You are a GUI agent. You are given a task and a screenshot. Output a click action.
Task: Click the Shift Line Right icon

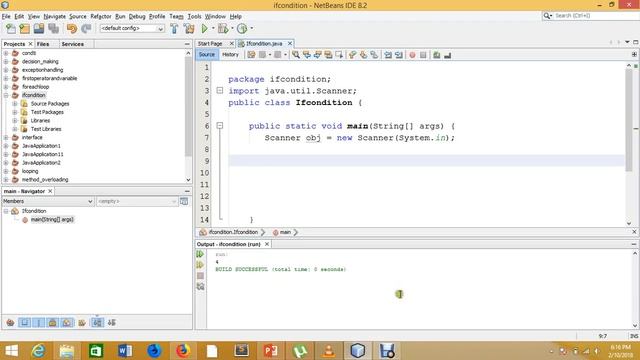pyautogui.click(x=399, y=55)
